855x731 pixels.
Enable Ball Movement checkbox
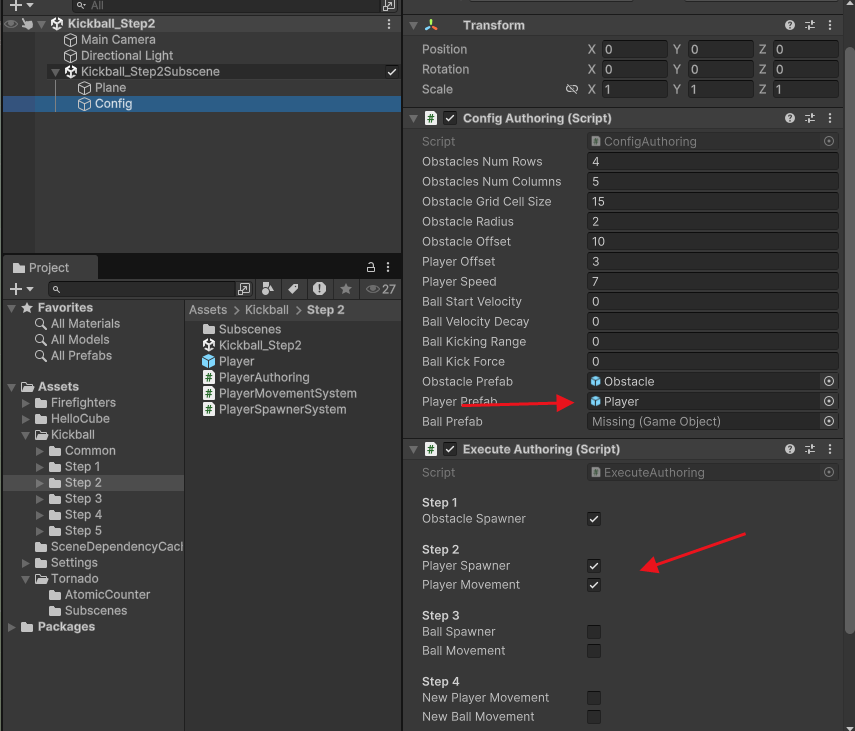tap(594, 651)
